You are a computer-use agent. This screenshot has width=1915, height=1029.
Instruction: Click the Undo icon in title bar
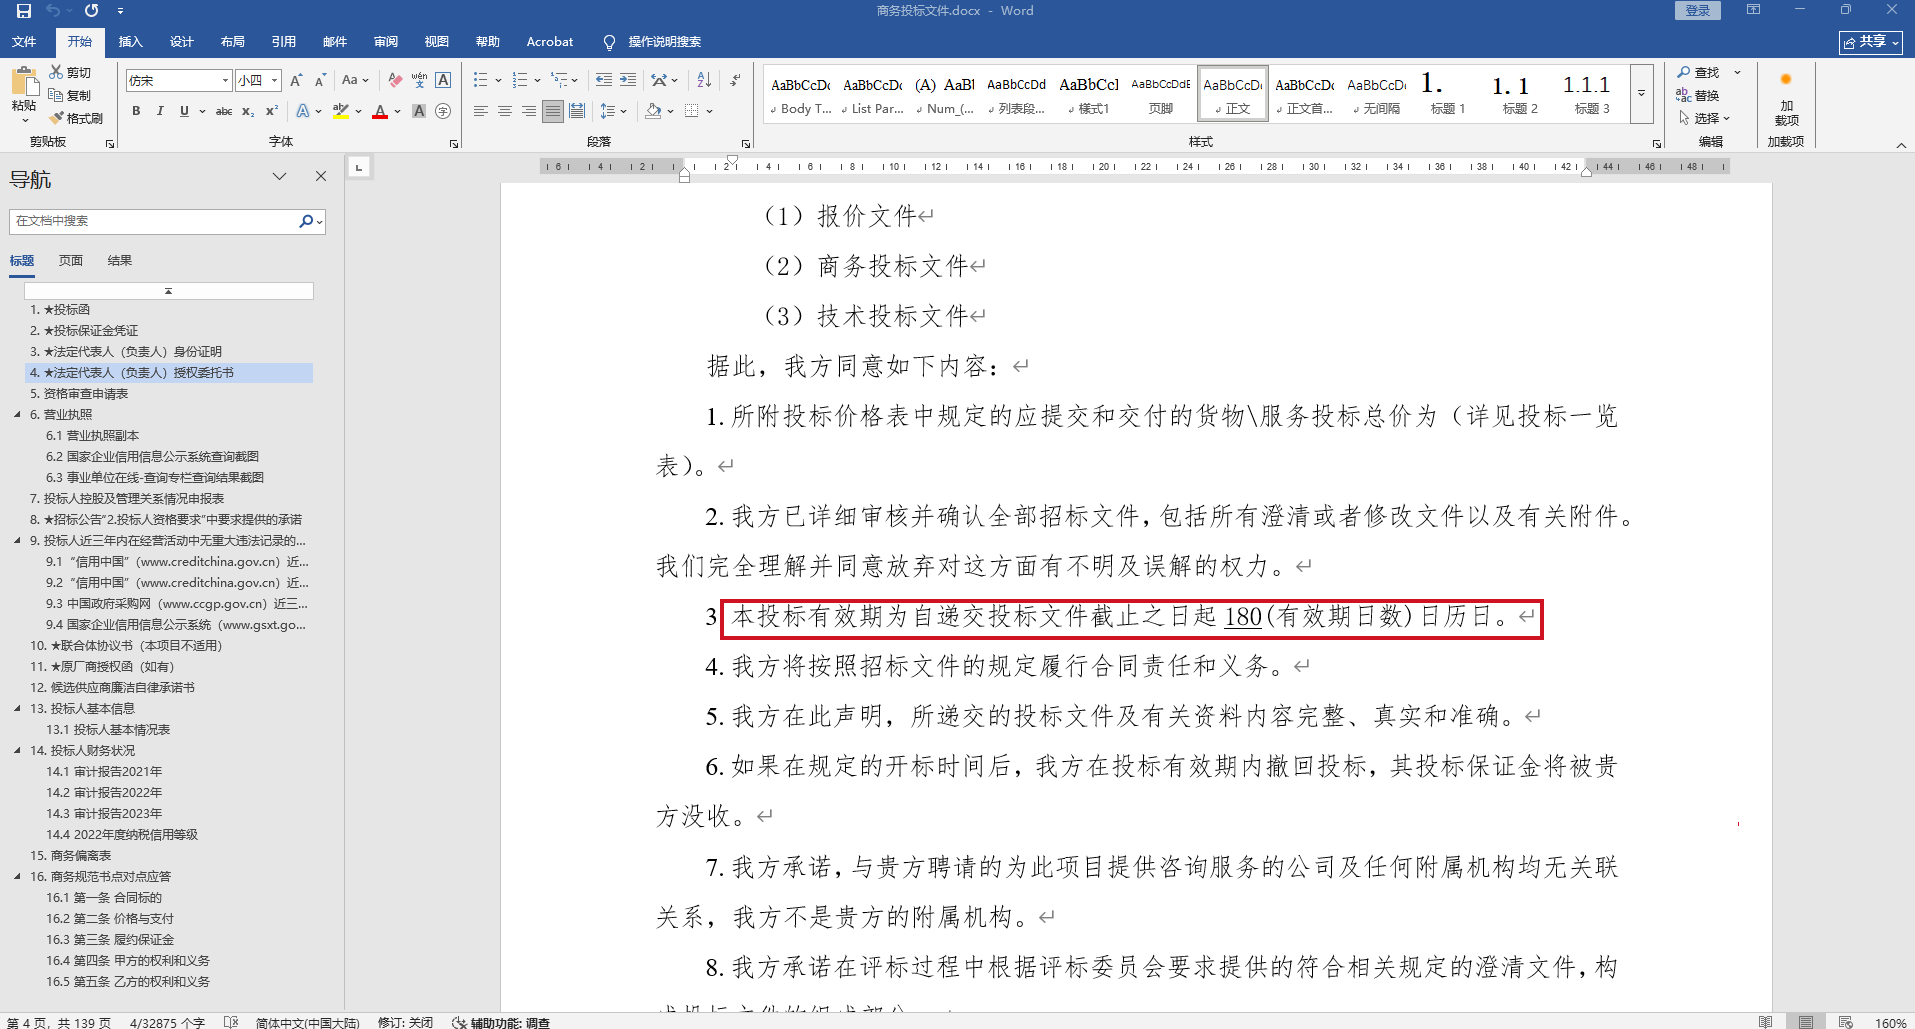coord(53,10)
